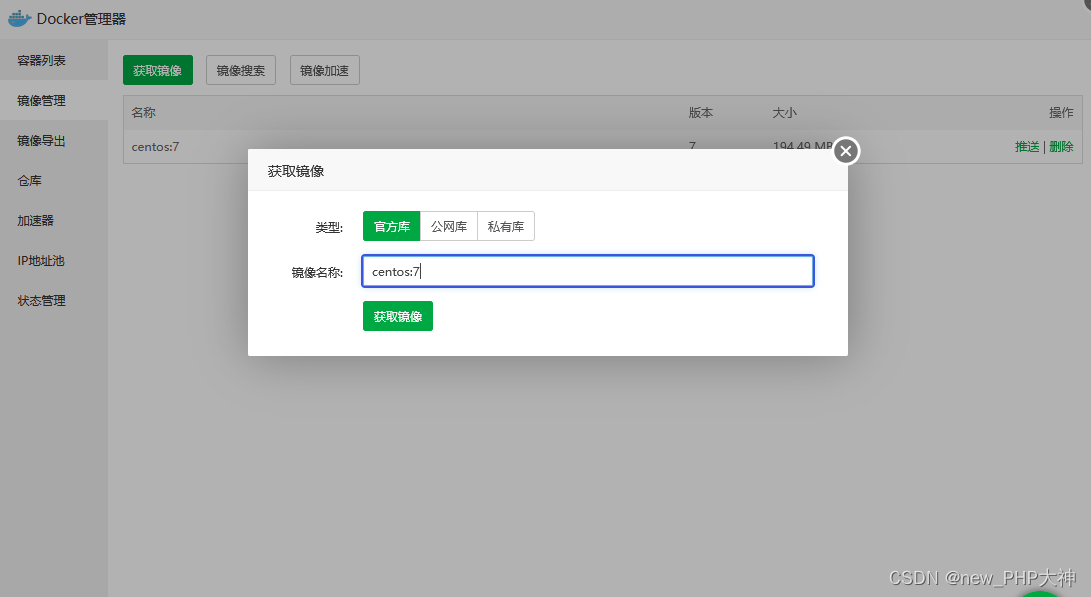Click the 版本 column header
Screen dimensions: 1091x597
(701, 113)
